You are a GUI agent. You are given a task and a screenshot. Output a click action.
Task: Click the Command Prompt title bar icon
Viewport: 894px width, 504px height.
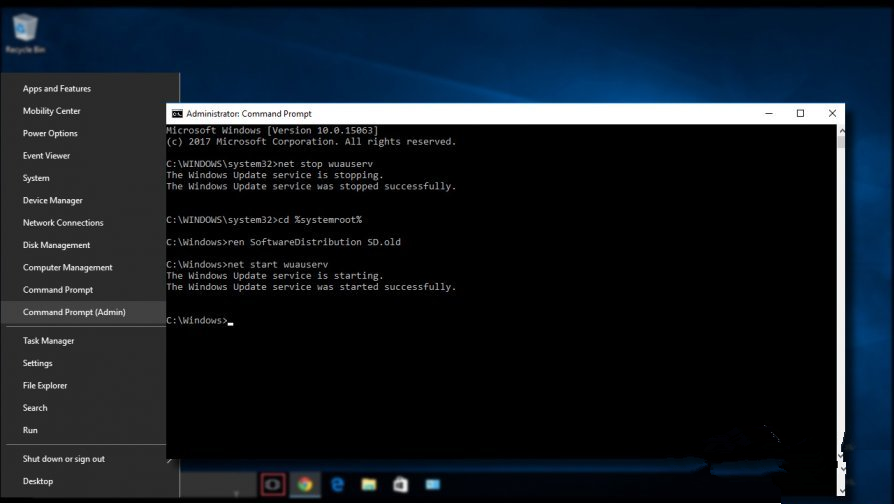[x=177, y=113]
